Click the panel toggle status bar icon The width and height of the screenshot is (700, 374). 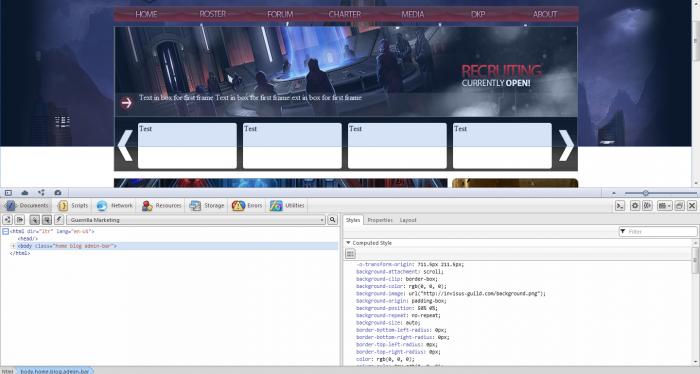pyautogui.click(x=8, y=193)
